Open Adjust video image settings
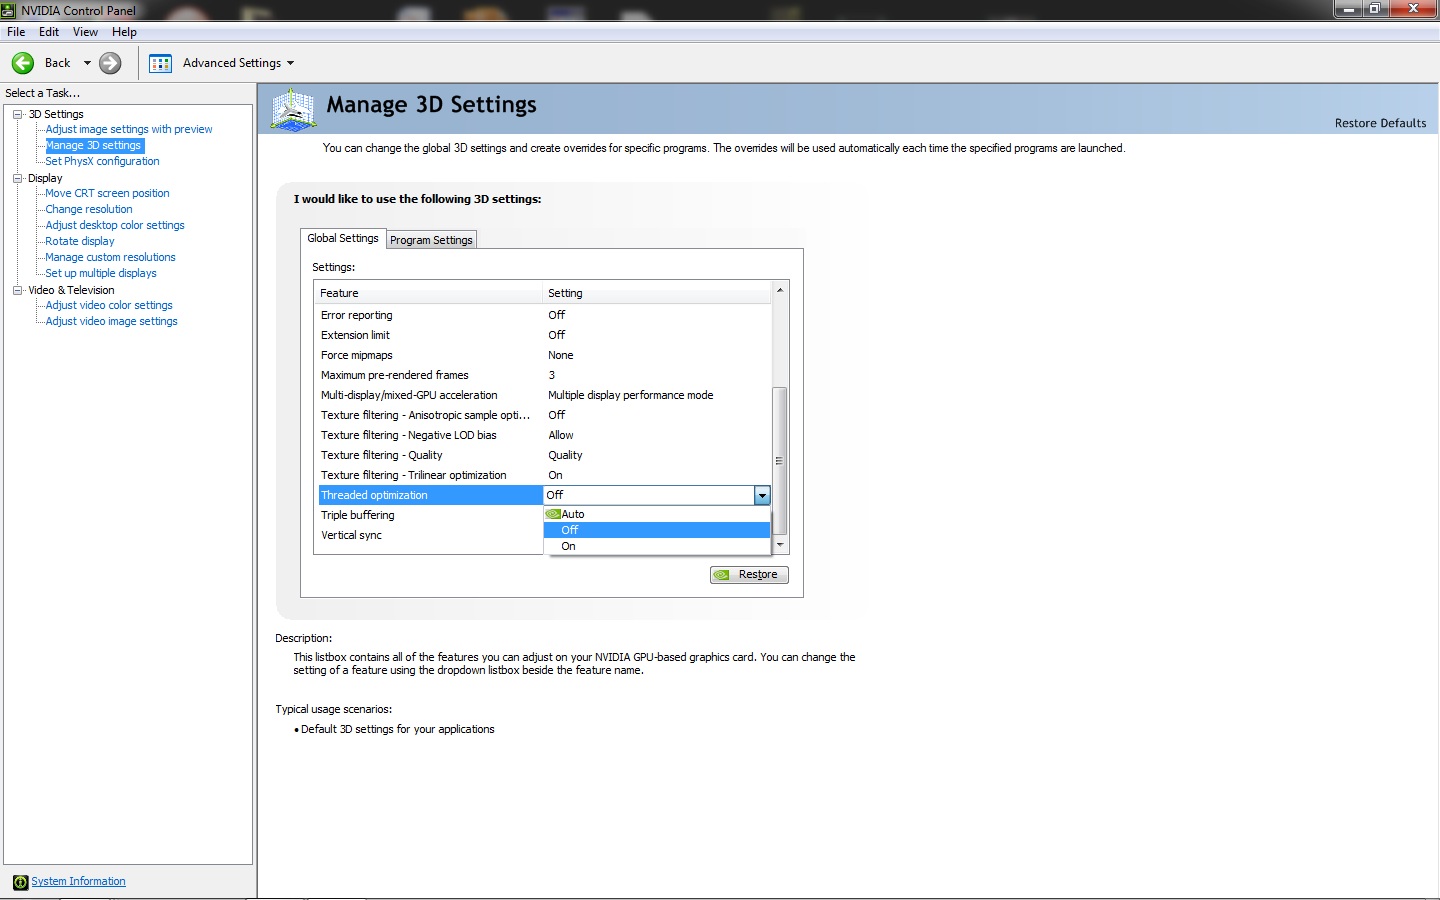 (x=111, y=321)
